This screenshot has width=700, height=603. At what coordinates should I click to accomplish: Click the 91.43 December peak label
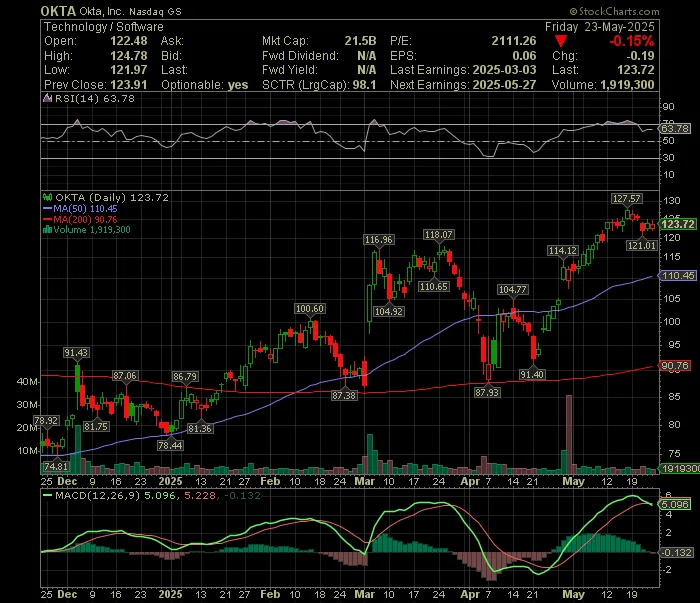76,353
